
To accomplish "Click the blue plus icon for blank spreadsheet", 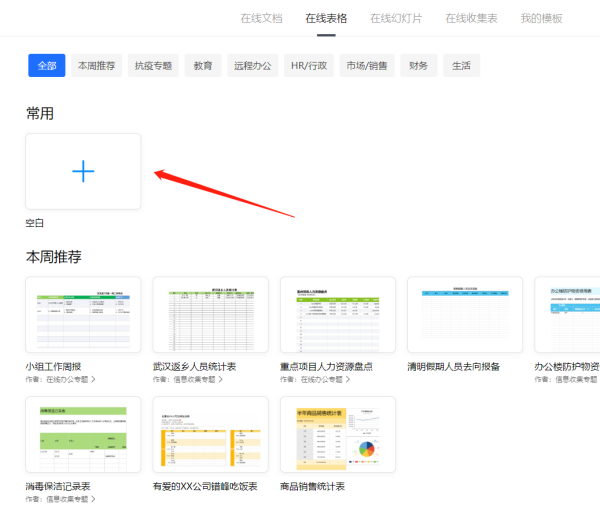I will click(83, 172).
